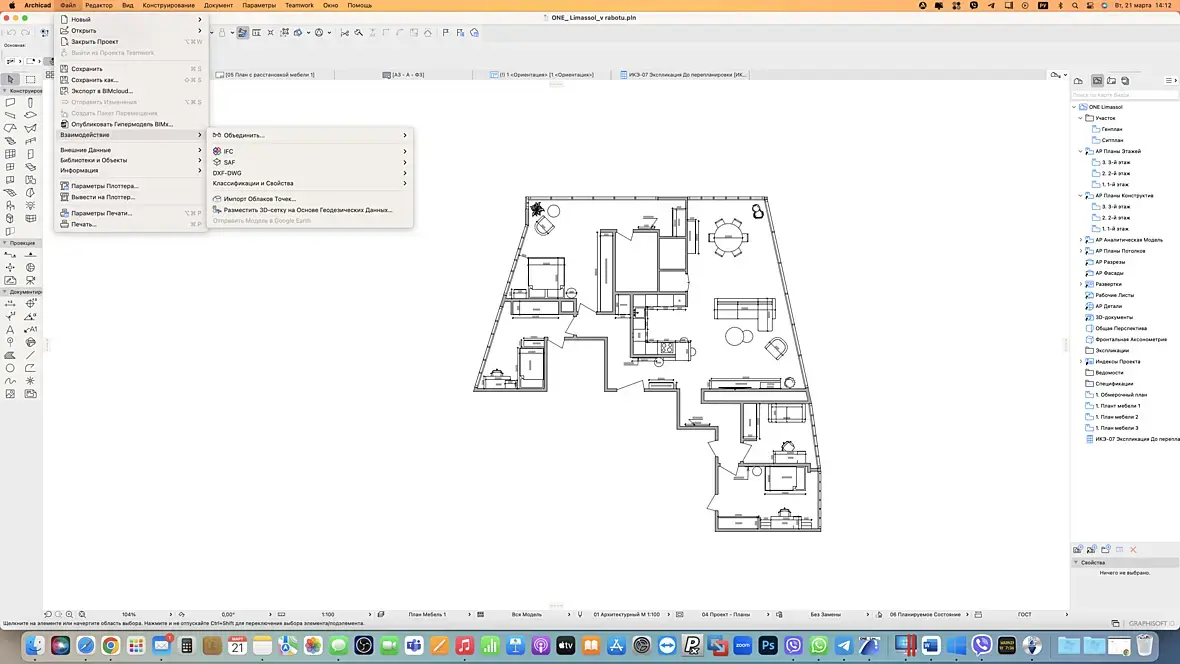Select the Column tool in toolbox

(31, 102)
